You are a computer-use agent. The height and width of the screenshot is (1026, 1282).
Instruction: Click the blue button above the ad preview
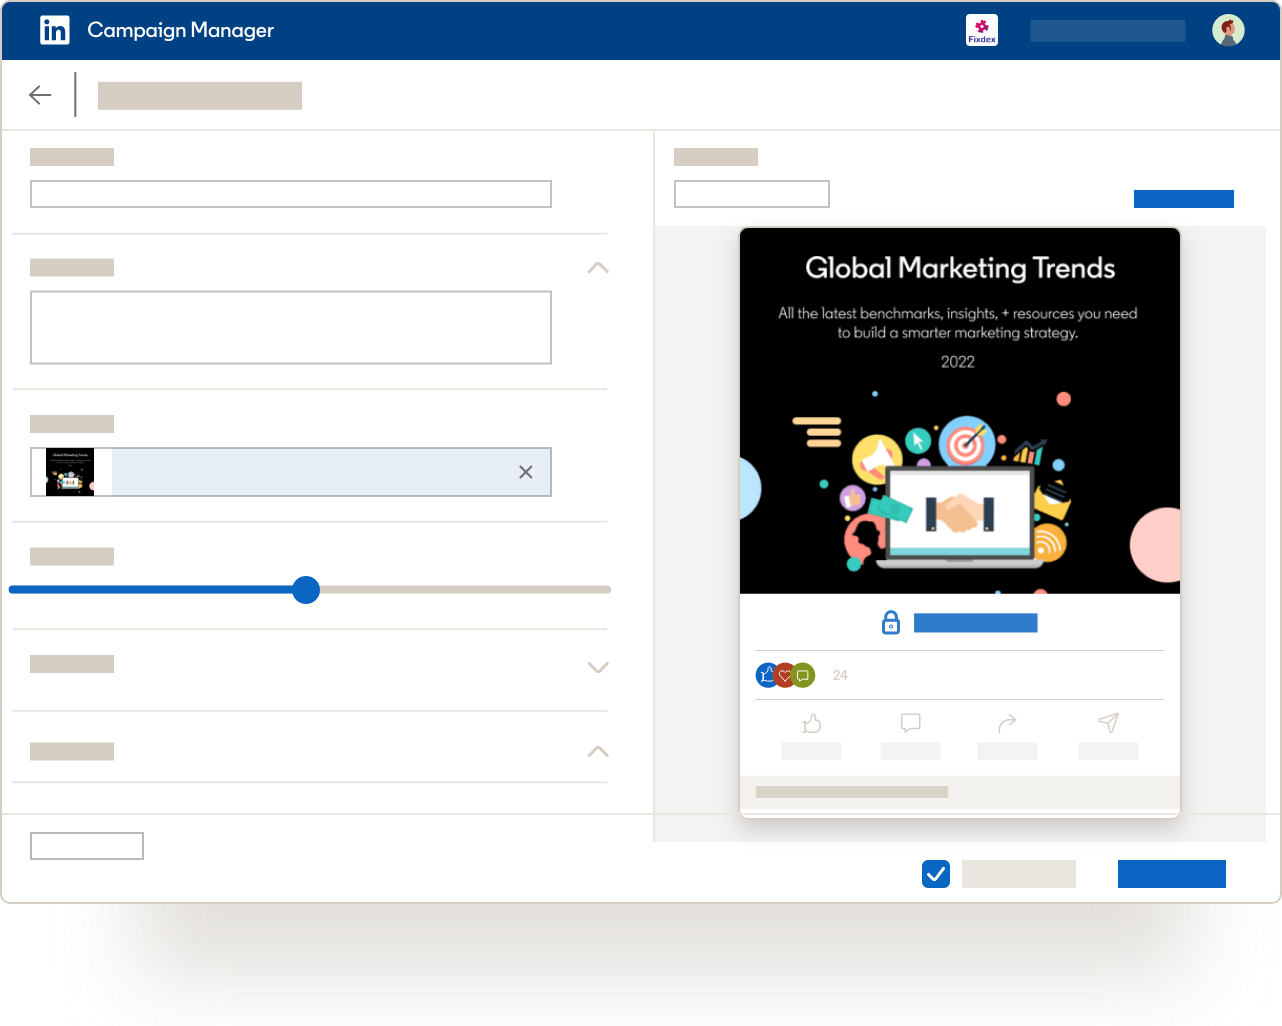(x=1184, y=199)
